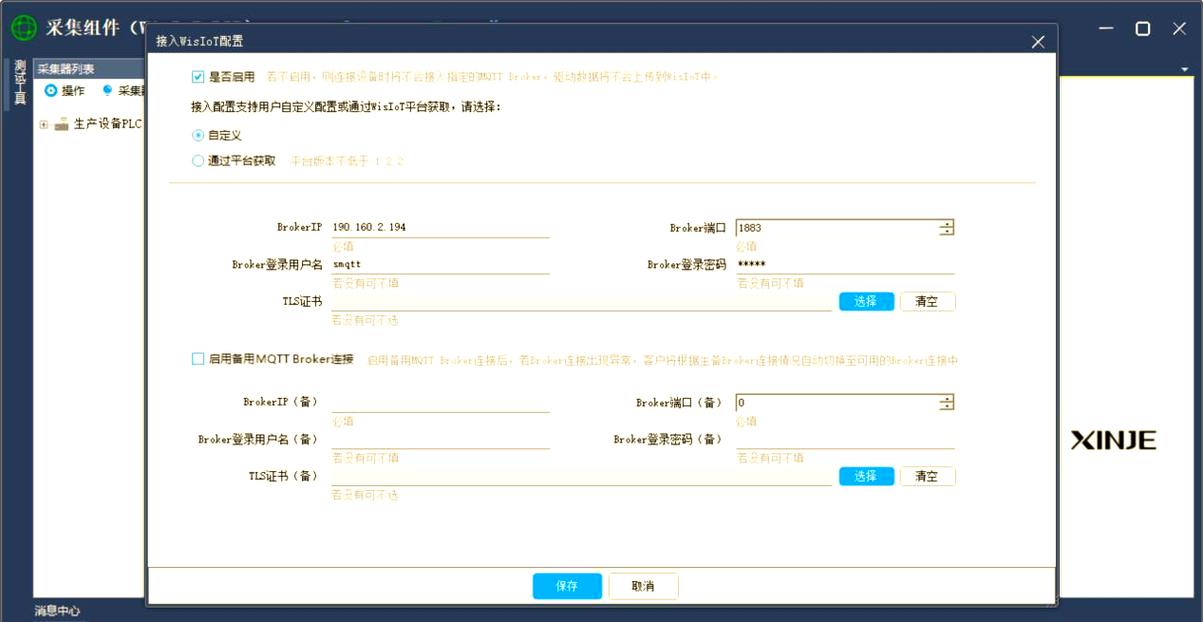The image size is (1203, 622).
Task: Click the Broker登录用户名（备） input field
Action: click(x=441, y=440)
